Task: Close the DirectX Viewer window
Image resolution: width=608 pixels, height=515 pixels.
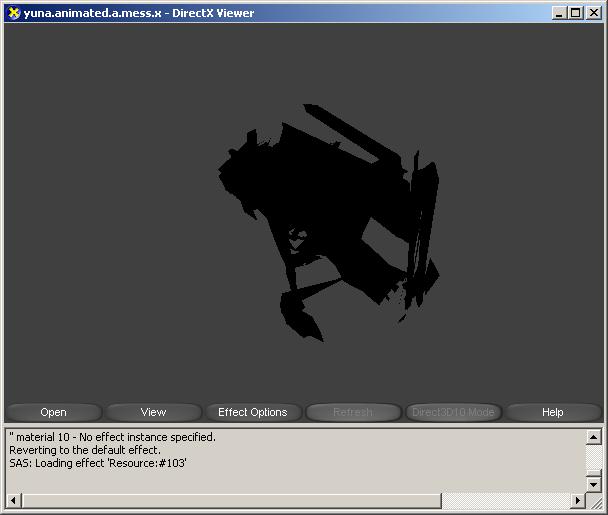Action: coord(593,13)
